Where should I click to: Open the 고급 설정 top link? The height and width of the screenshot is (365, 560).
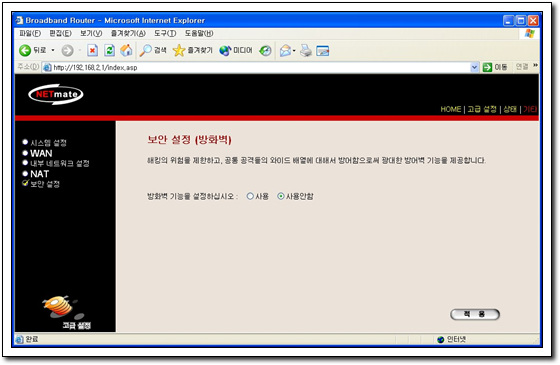pyautogui.click(x=482, y=109)
